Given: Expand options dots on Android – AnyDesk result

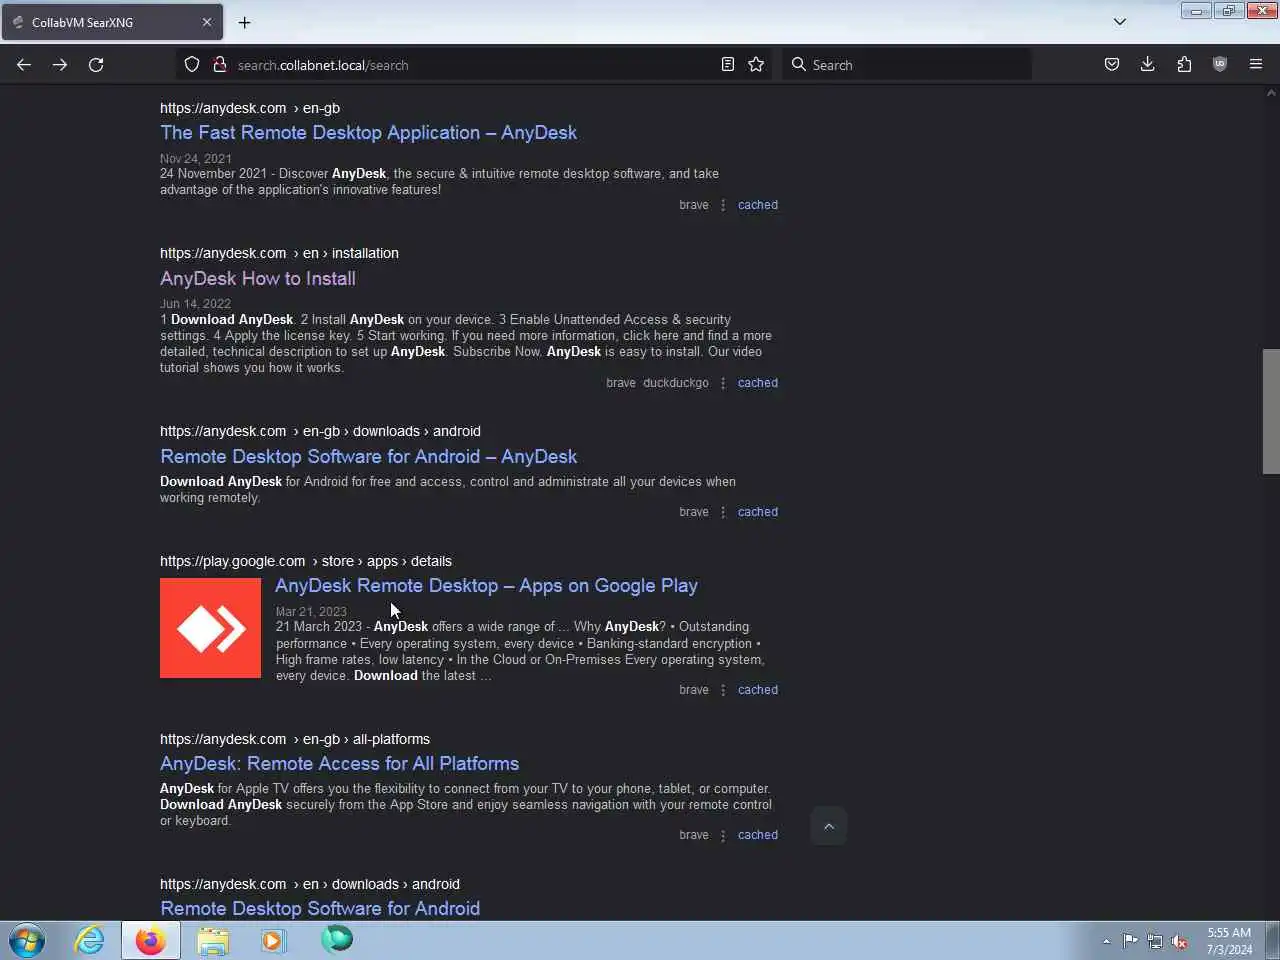Looking at the screenshot, I should 723,512.
